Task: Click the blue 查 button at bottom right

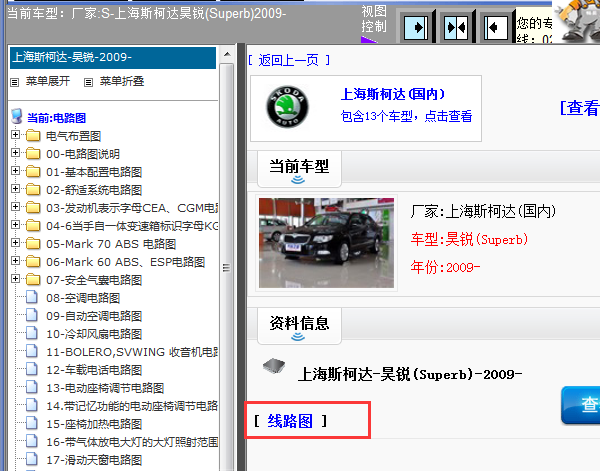Action: coord(581,405)
